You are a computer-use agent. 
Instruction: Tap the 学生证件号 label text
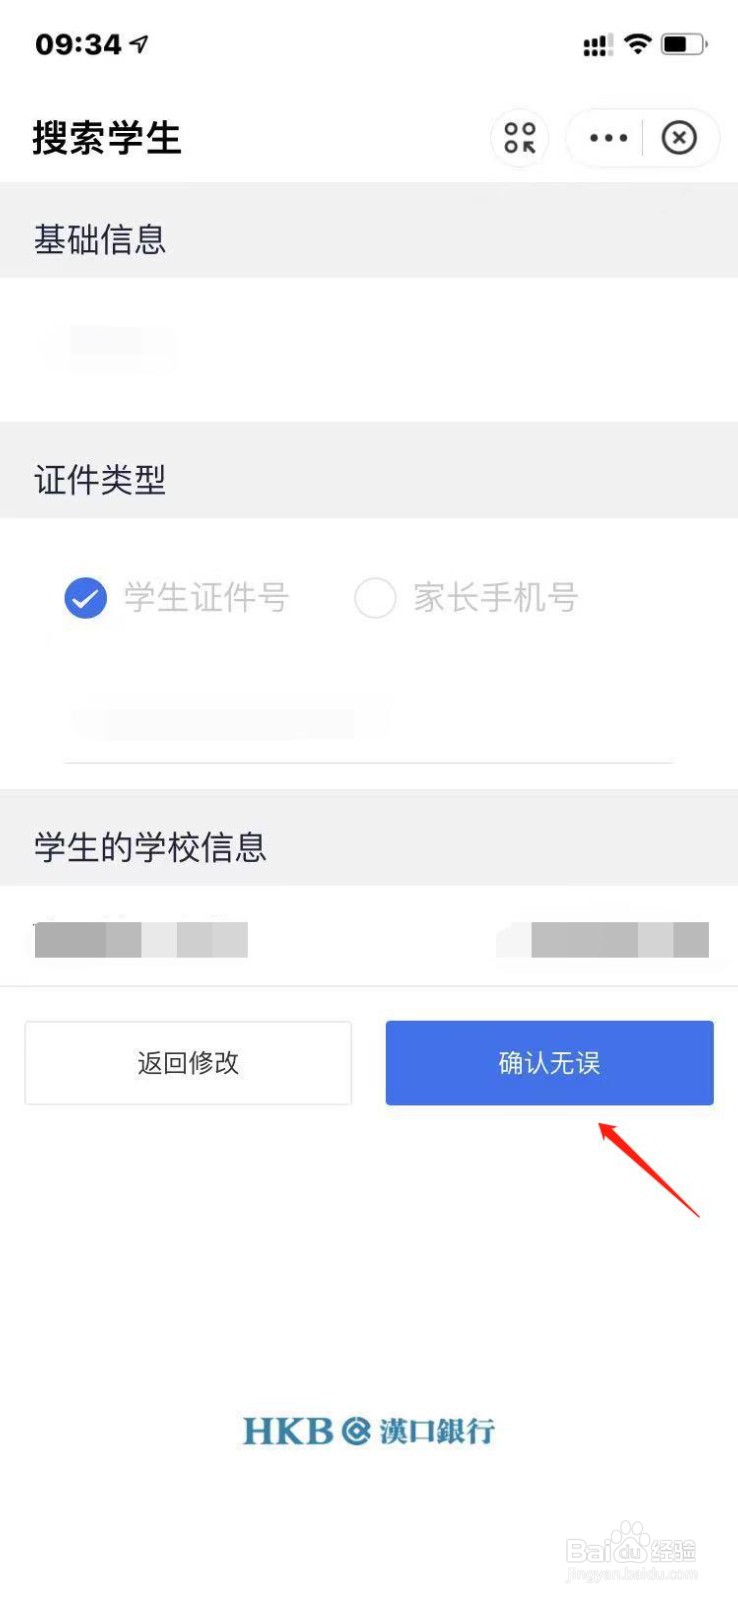207,598
